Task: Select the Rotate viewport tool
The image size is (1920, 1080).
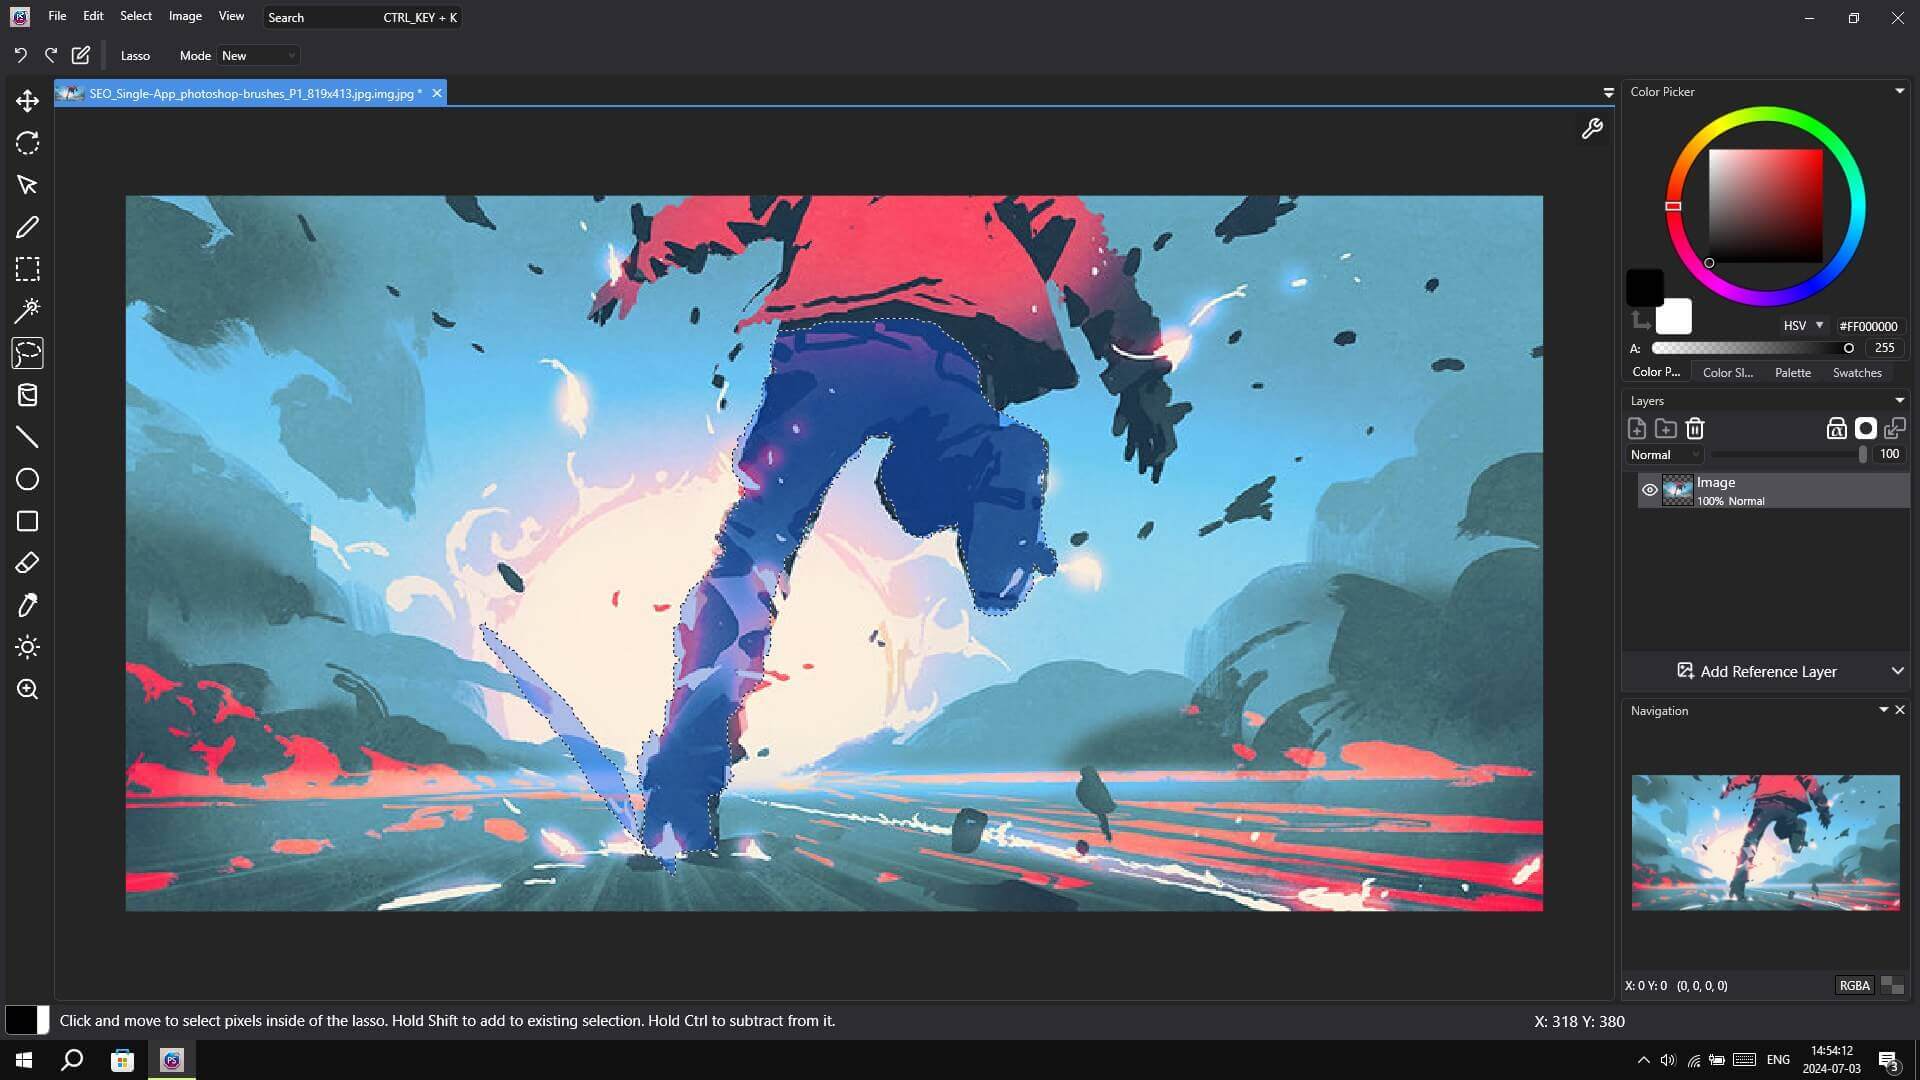Action: pos(27,143)
